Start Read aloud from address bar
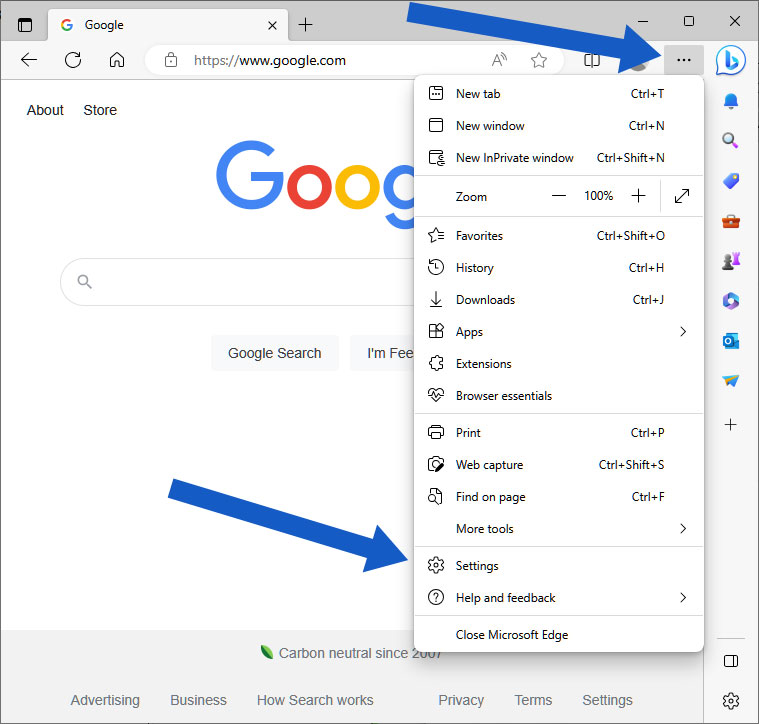759x724 pixels. pos(499,60)
